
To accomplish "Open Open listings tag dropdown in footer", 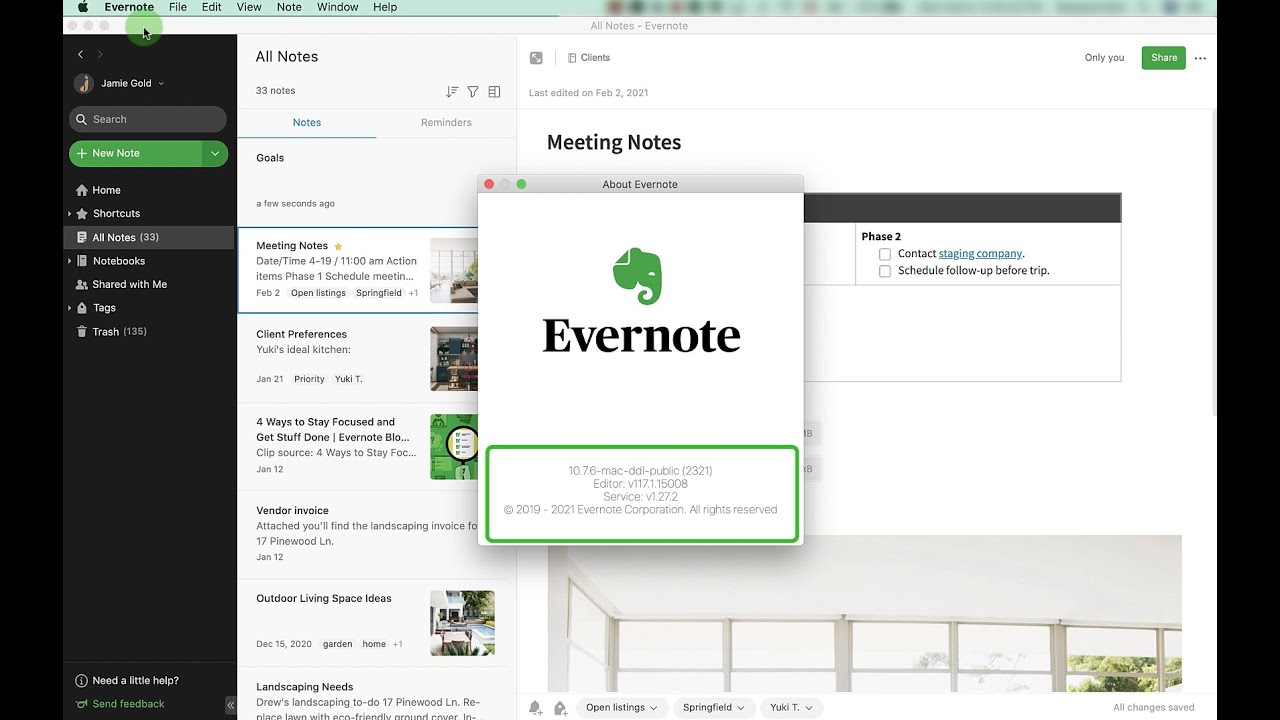I will pyautogui.click(x=621, y=707).
